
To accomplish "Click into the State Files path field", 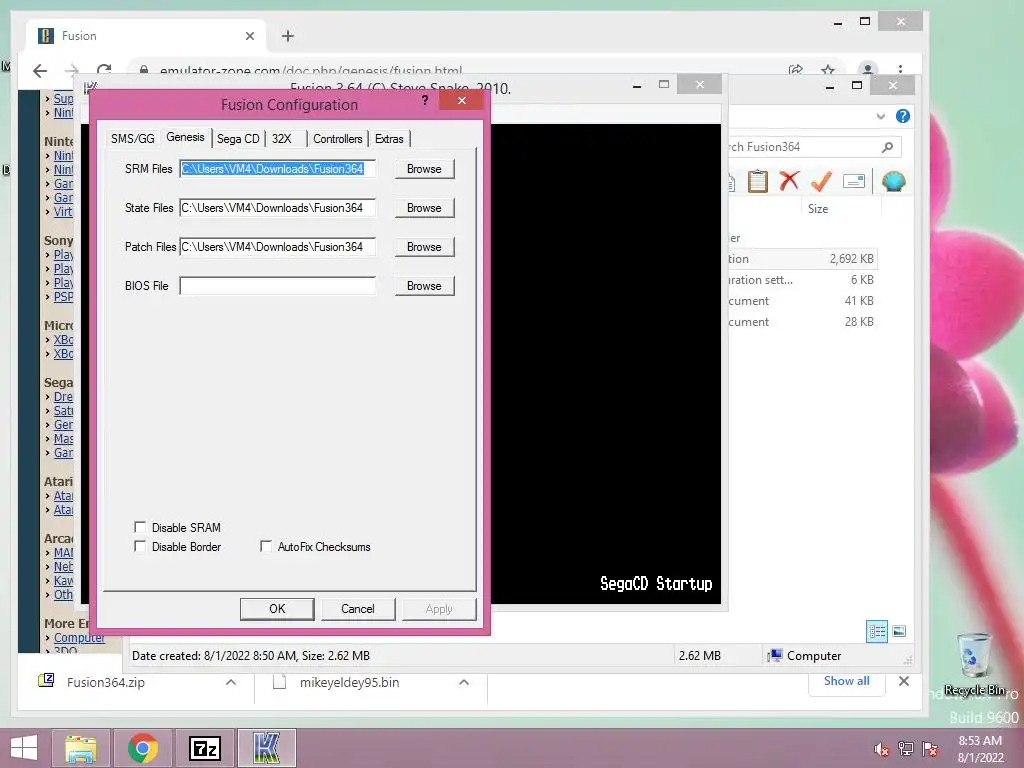I will click(278, 208).
